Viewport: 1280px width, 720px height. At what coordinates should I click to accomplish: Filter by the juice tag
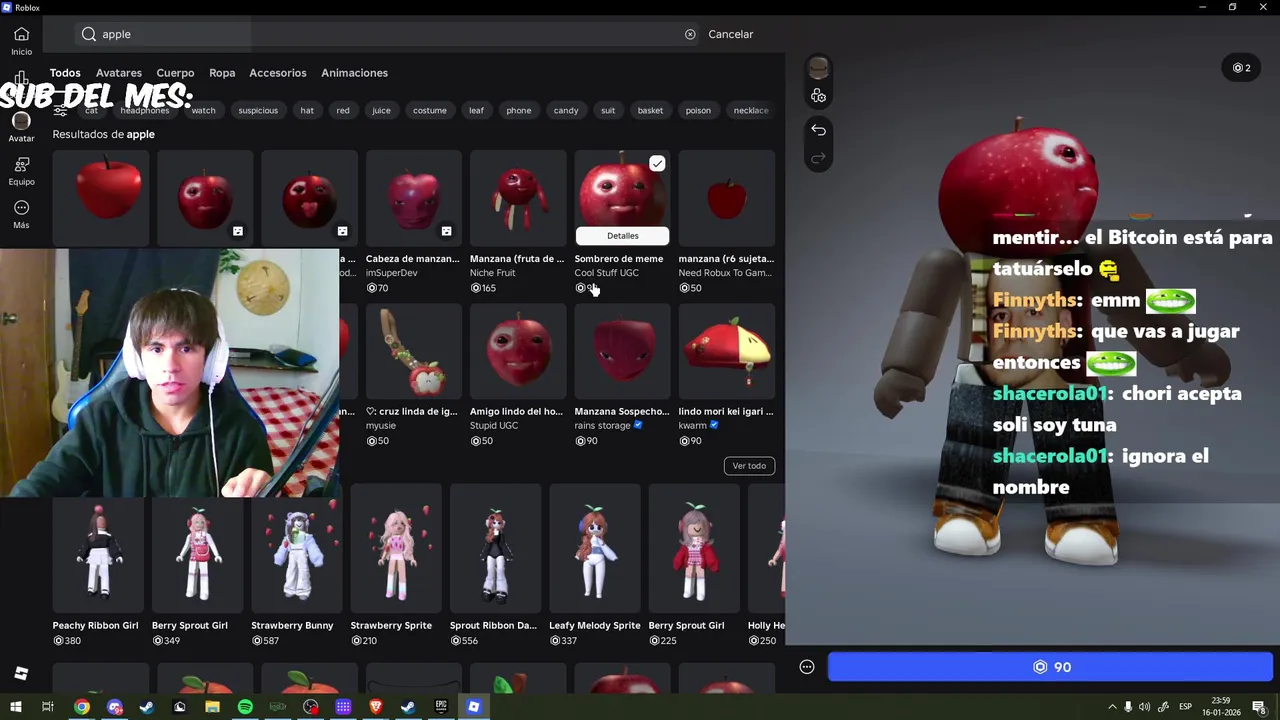tap(381, 110)
